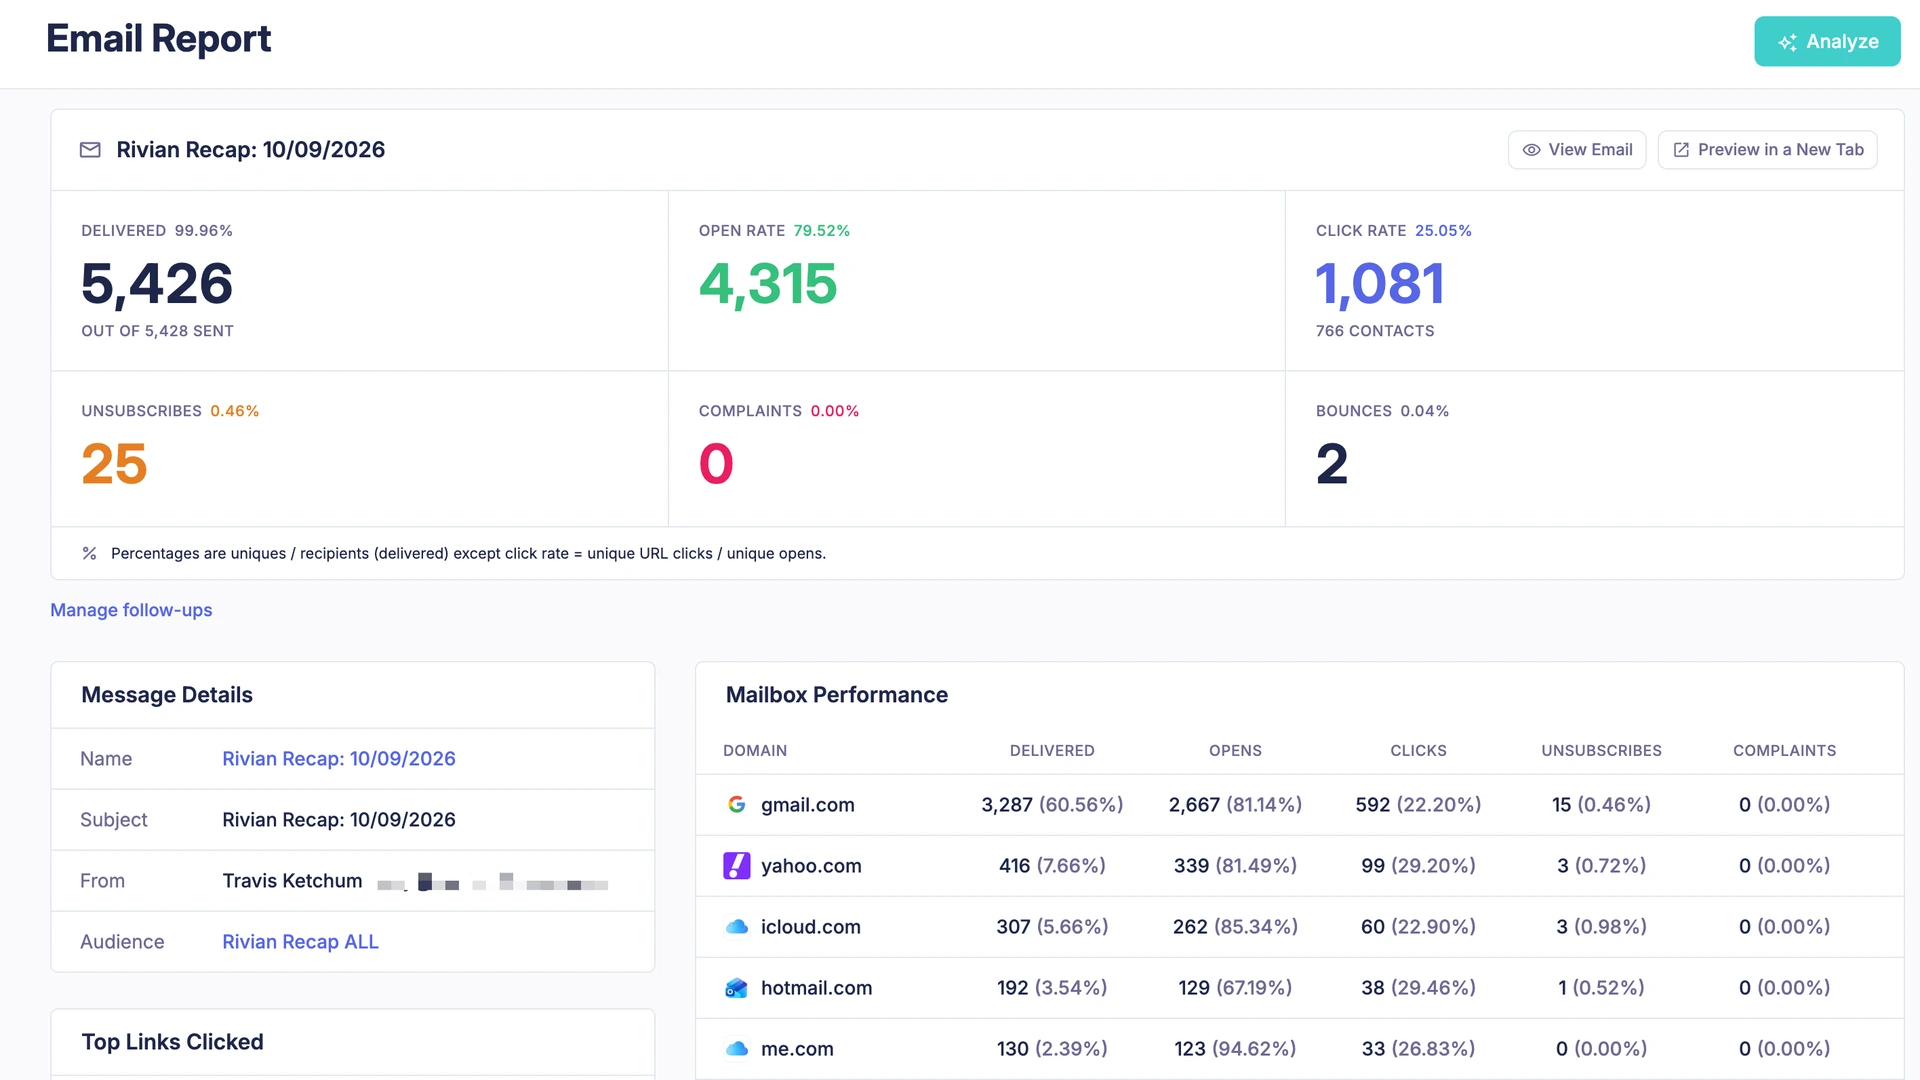
Task: Click the OPENS column header
Action: [1235, 751]
